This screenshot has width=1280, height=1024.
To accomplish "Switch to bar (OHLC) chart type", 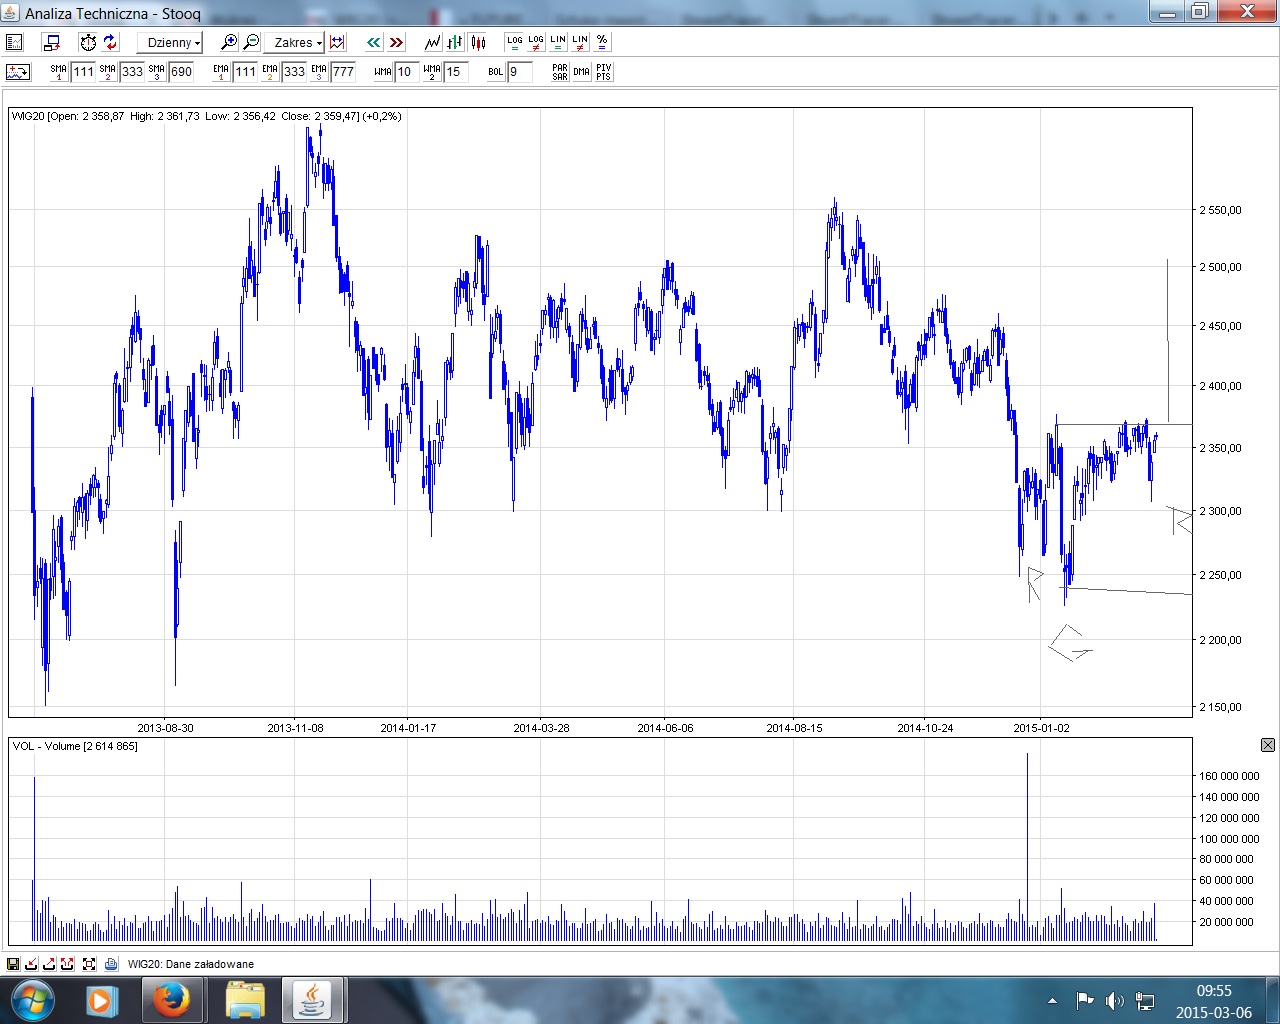I will [x=455, y=42].
